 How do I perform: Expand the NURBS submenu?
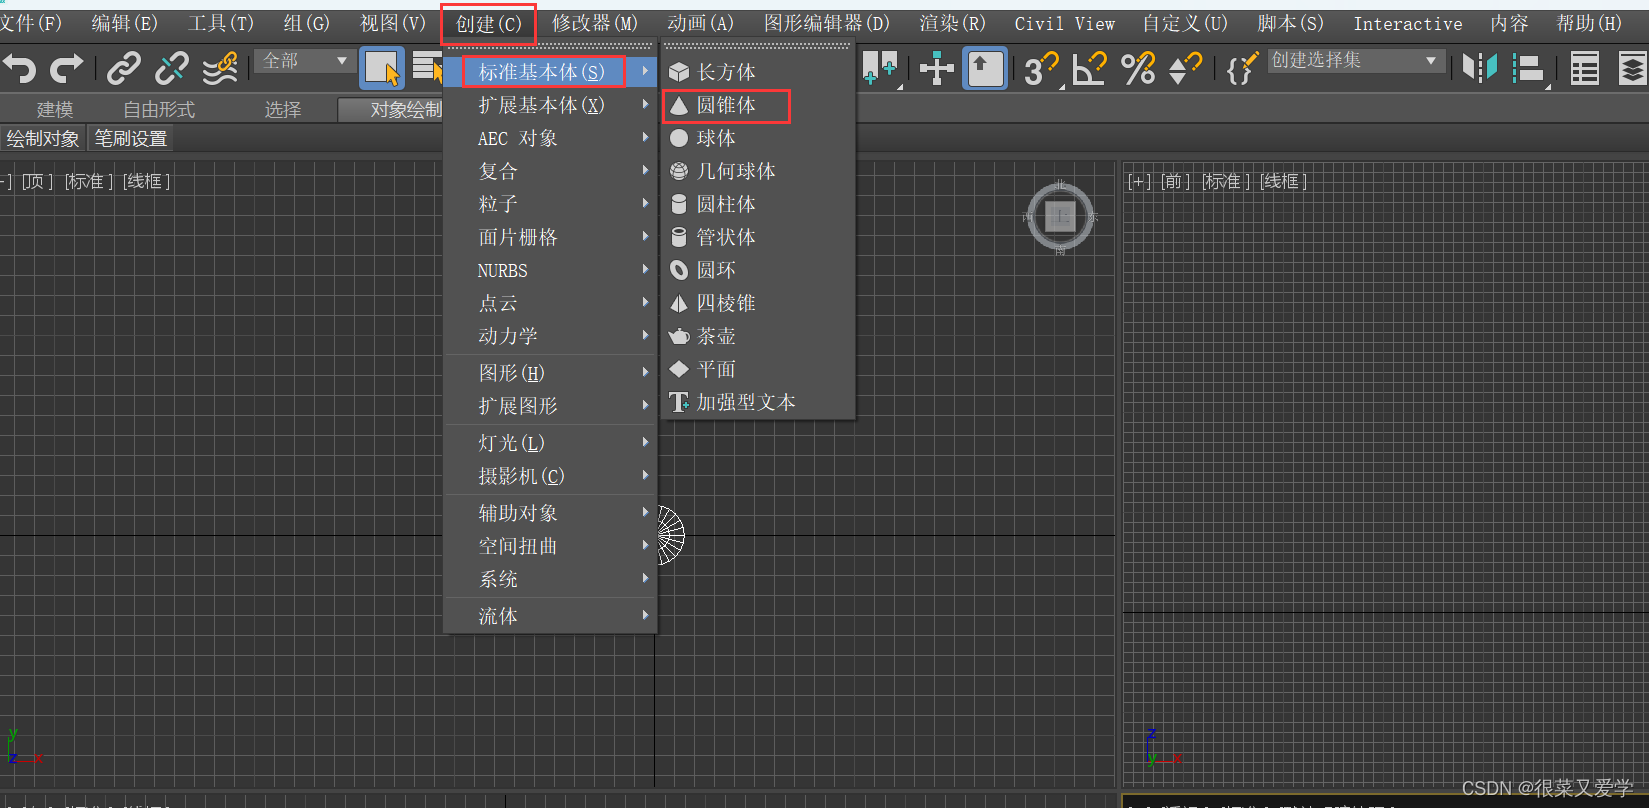pos(550,270)
